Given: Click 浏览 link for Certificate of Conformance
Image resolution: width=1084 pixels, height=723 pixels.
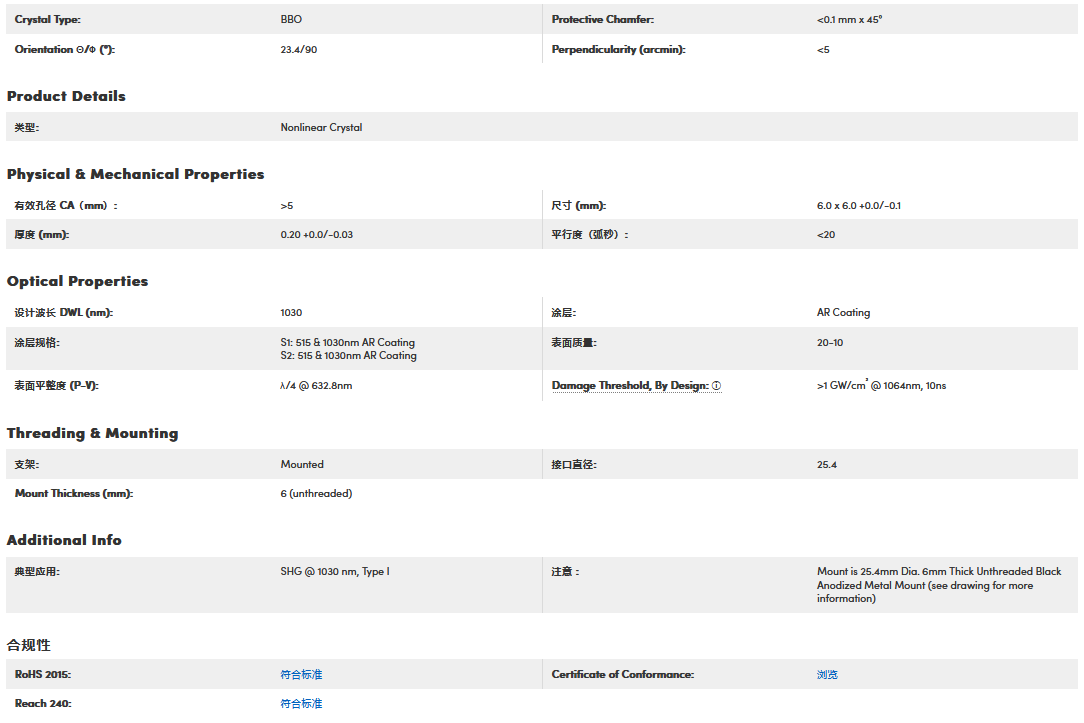Looking at the screenshot, I should tap(827, 675).
